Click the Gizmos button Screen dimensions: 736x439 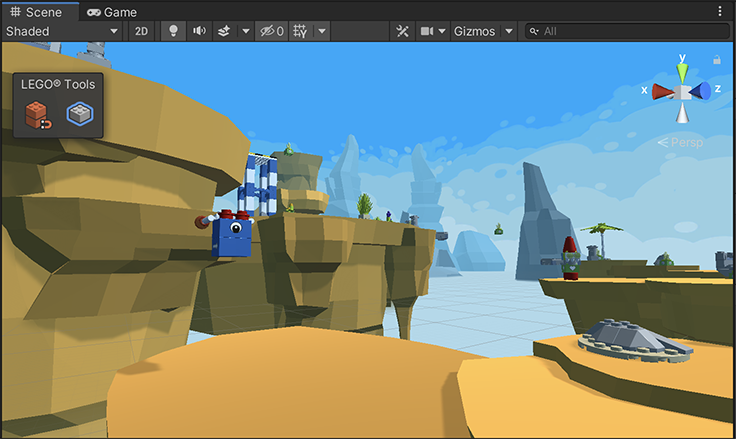(x=474, y=31)
